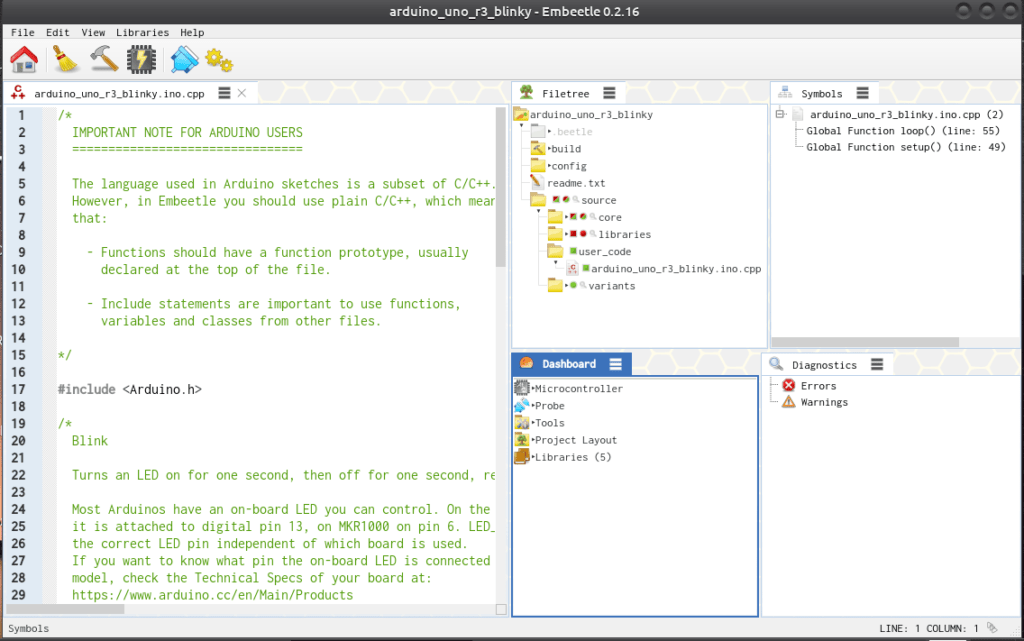
Task: Click the icon at the status bar's right end
Action: [992, 628]
